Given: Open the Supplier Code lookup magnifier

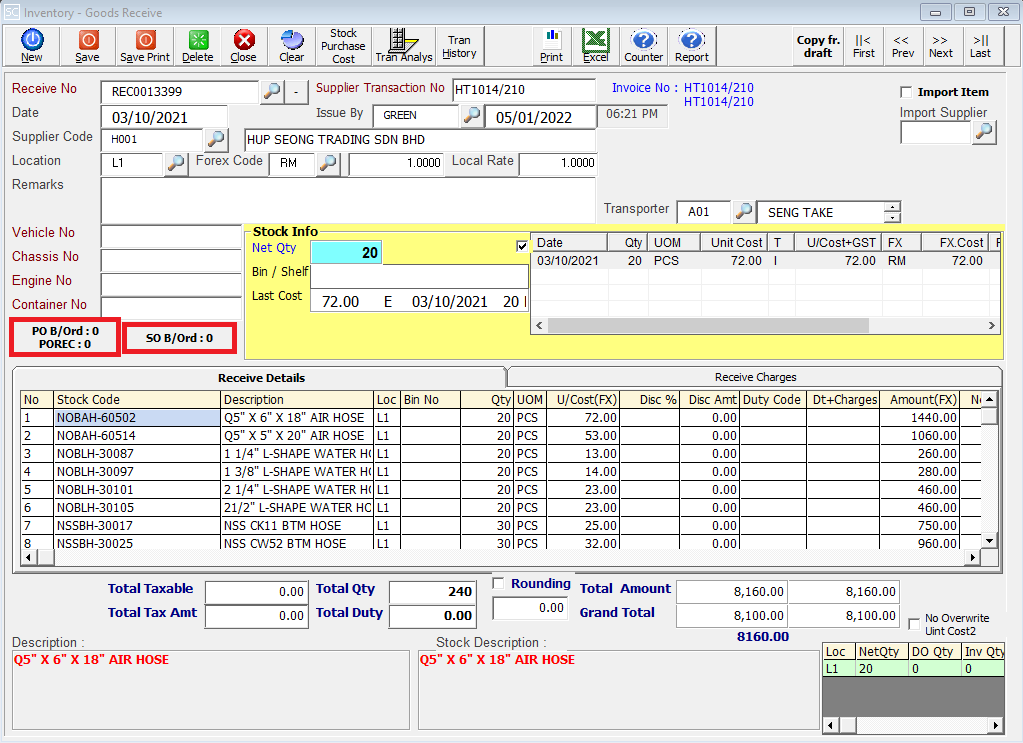Looking at the screenshot, I should [215, 139].
